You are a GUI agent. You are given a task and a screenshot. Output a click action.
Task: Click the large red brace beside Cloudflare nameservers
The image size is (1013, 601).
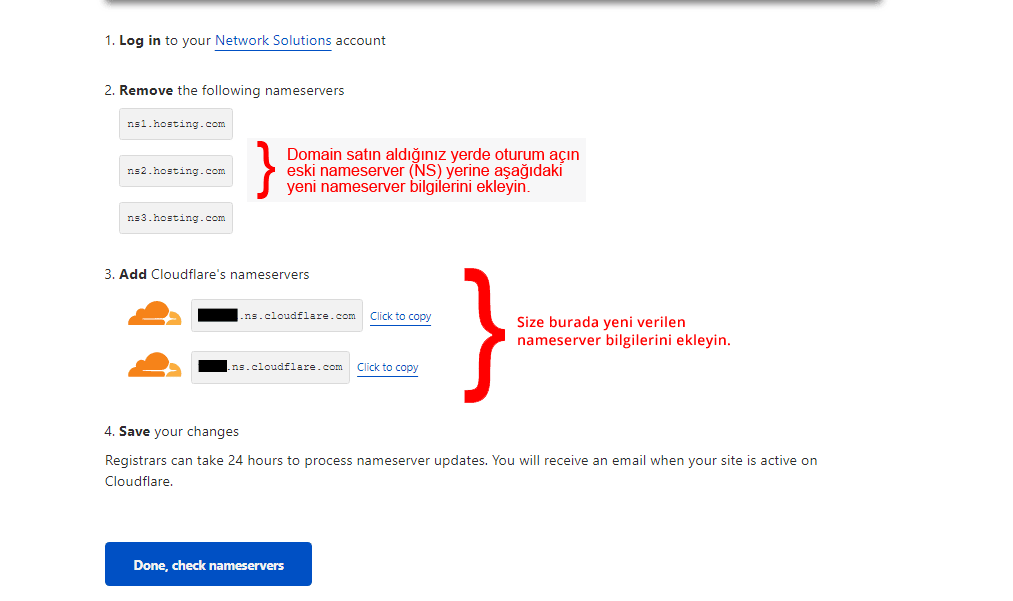click(482, 335)
